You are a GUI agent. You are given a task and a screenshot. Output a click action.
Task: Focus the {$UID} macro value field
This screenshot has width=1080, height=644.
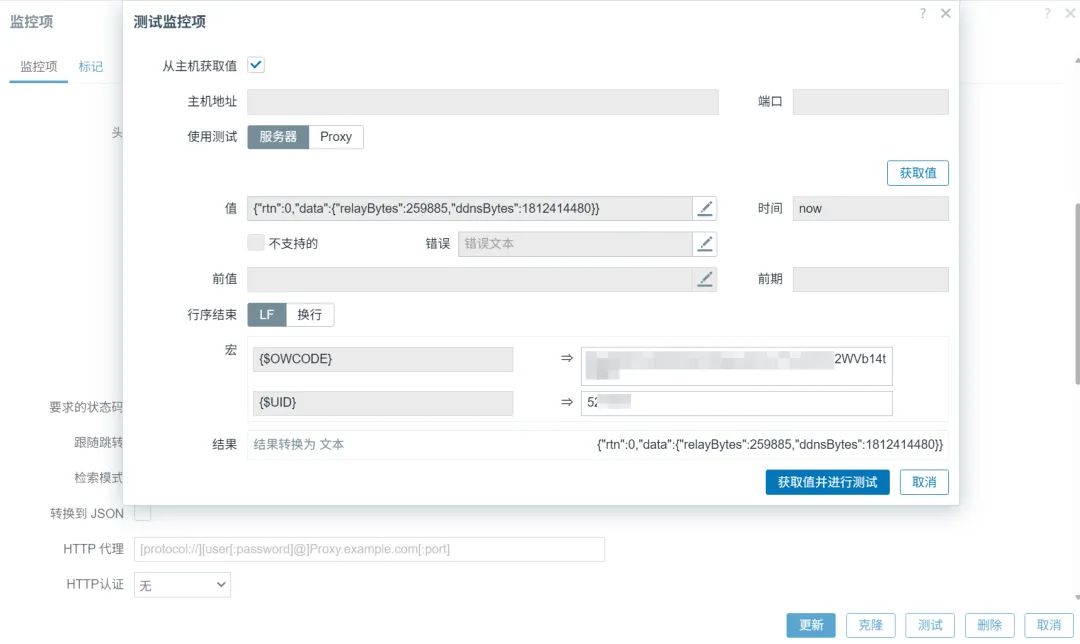[736, 403]
